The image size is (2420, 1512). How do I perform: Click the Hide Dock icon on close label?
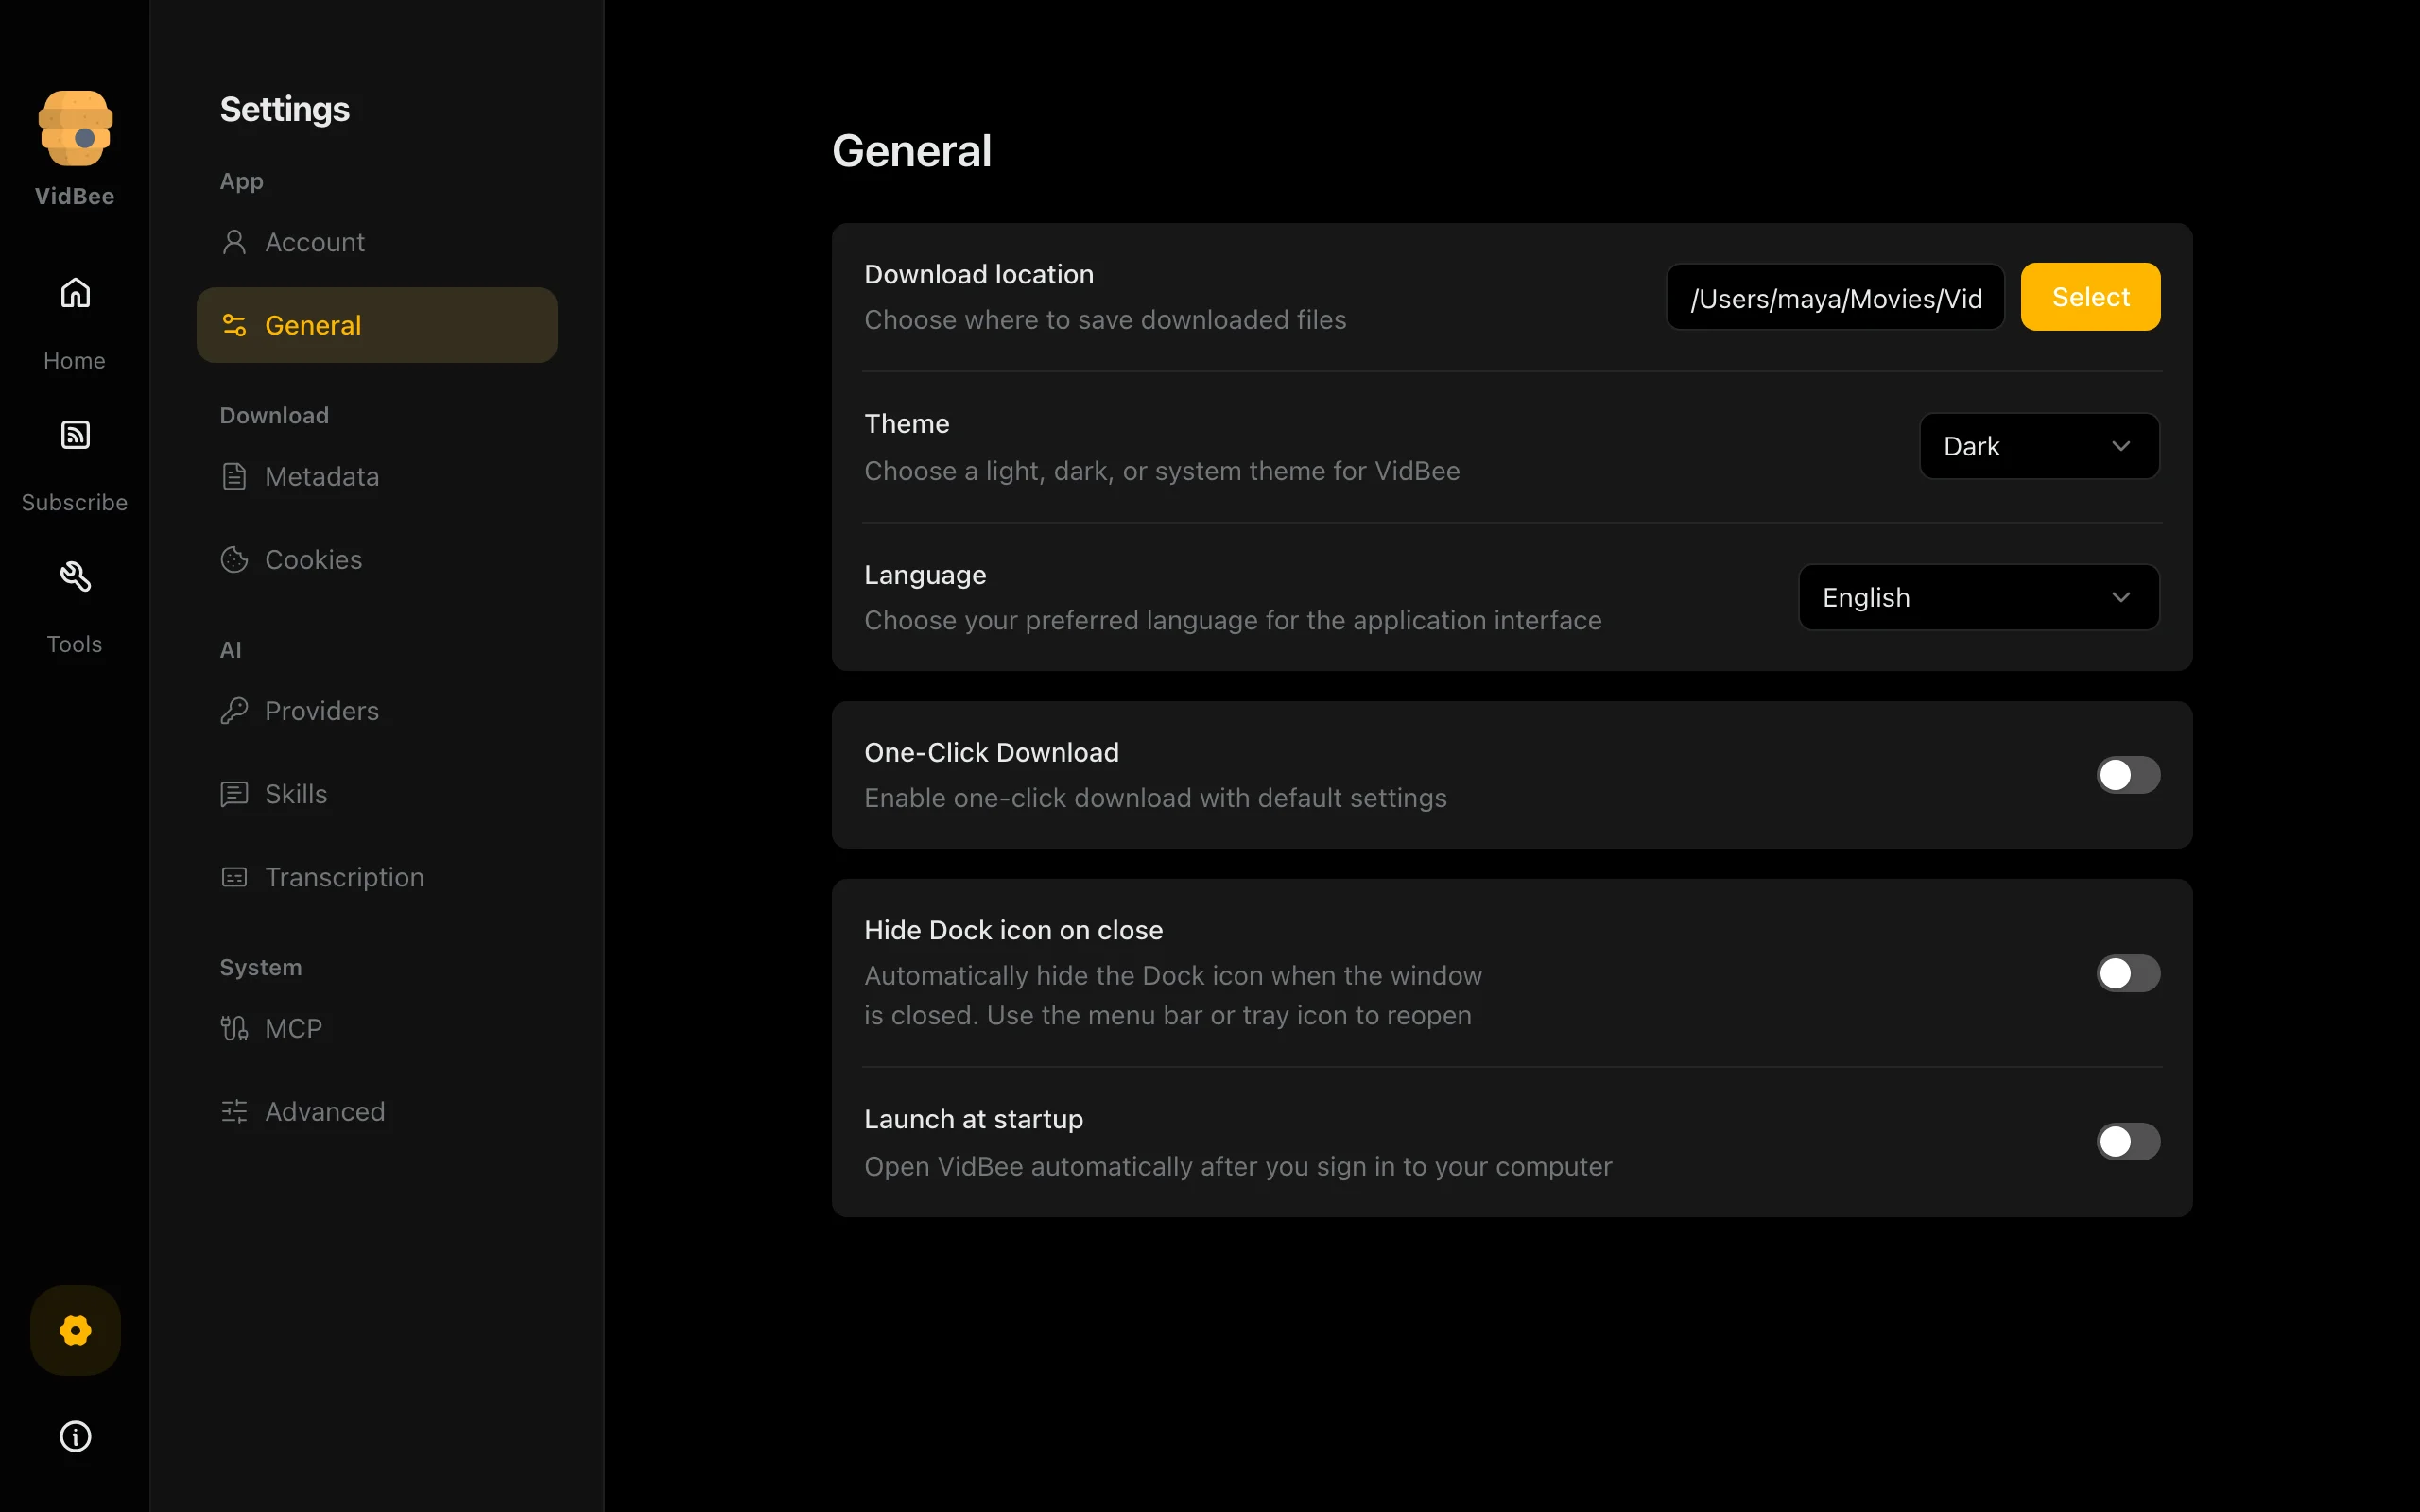coord(1013,930)
